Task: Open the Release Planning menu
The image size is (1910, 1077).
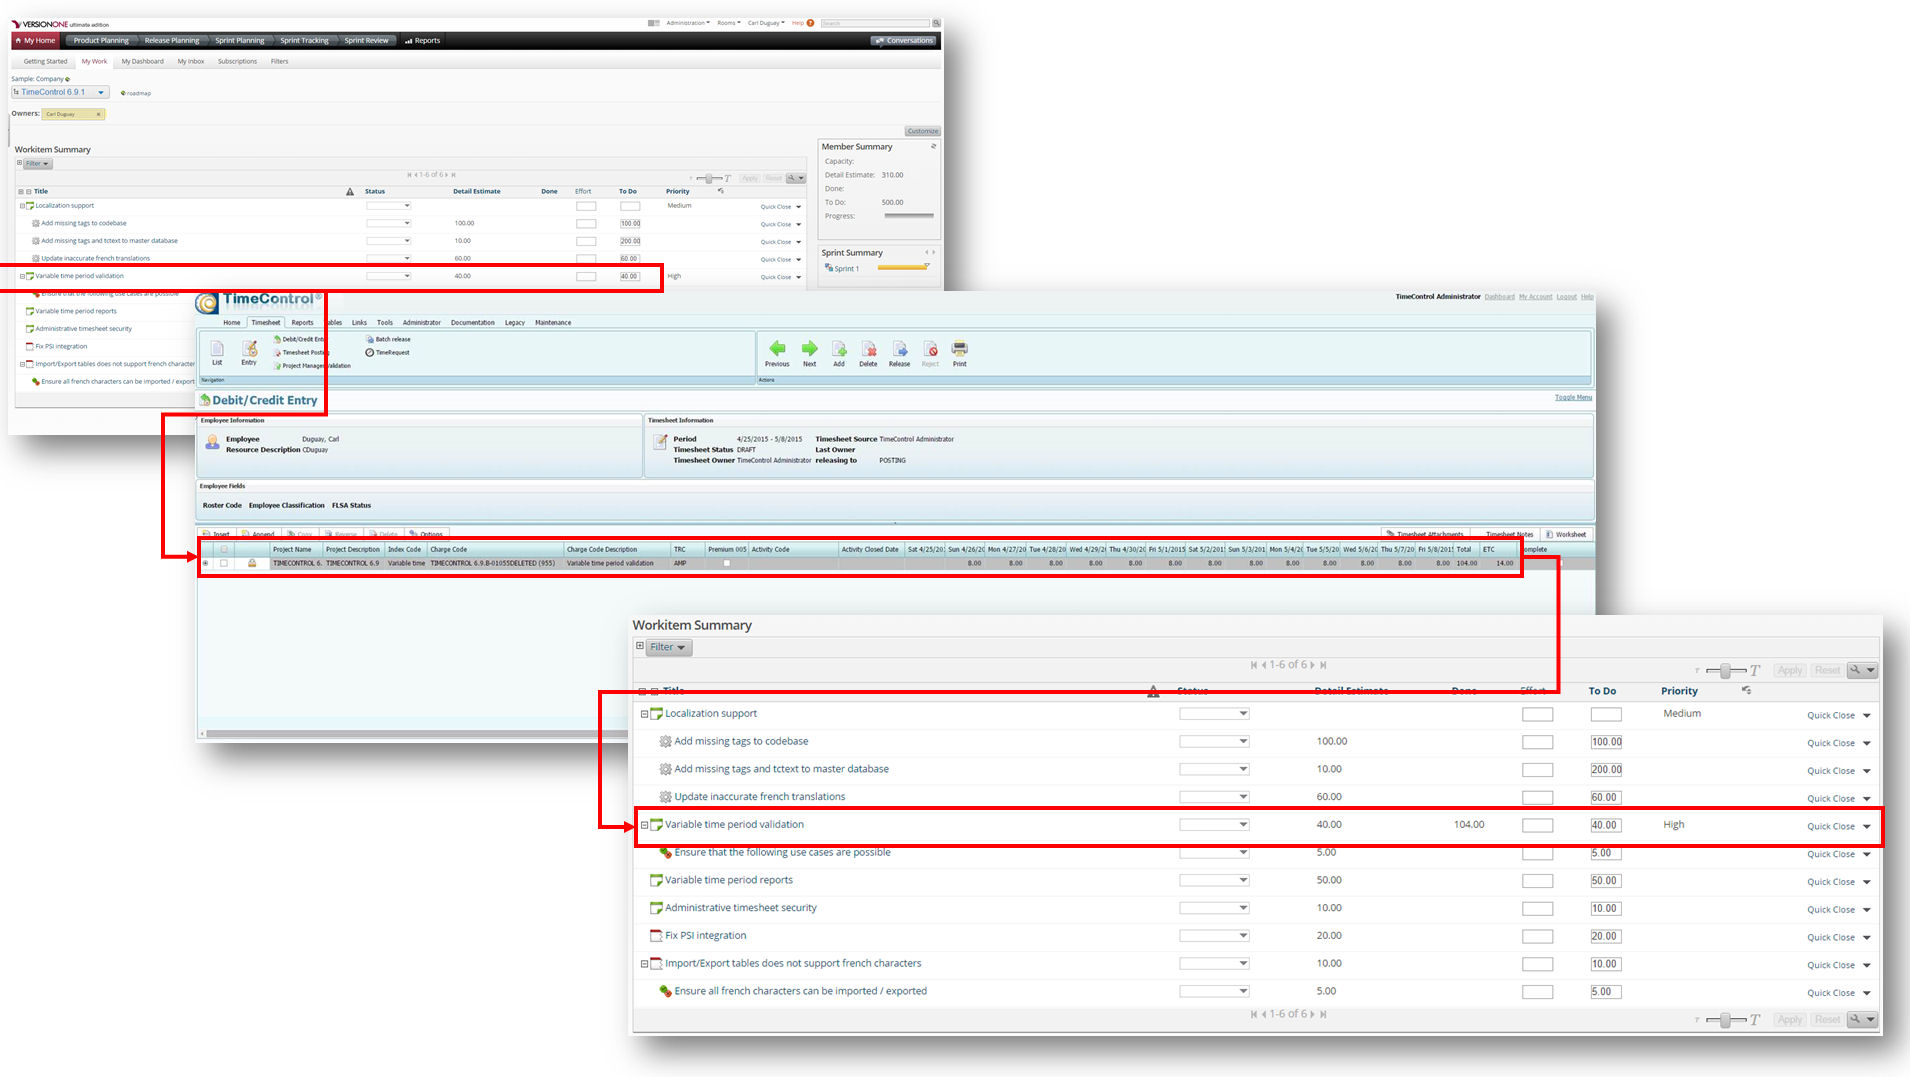Action: (172, 41)
